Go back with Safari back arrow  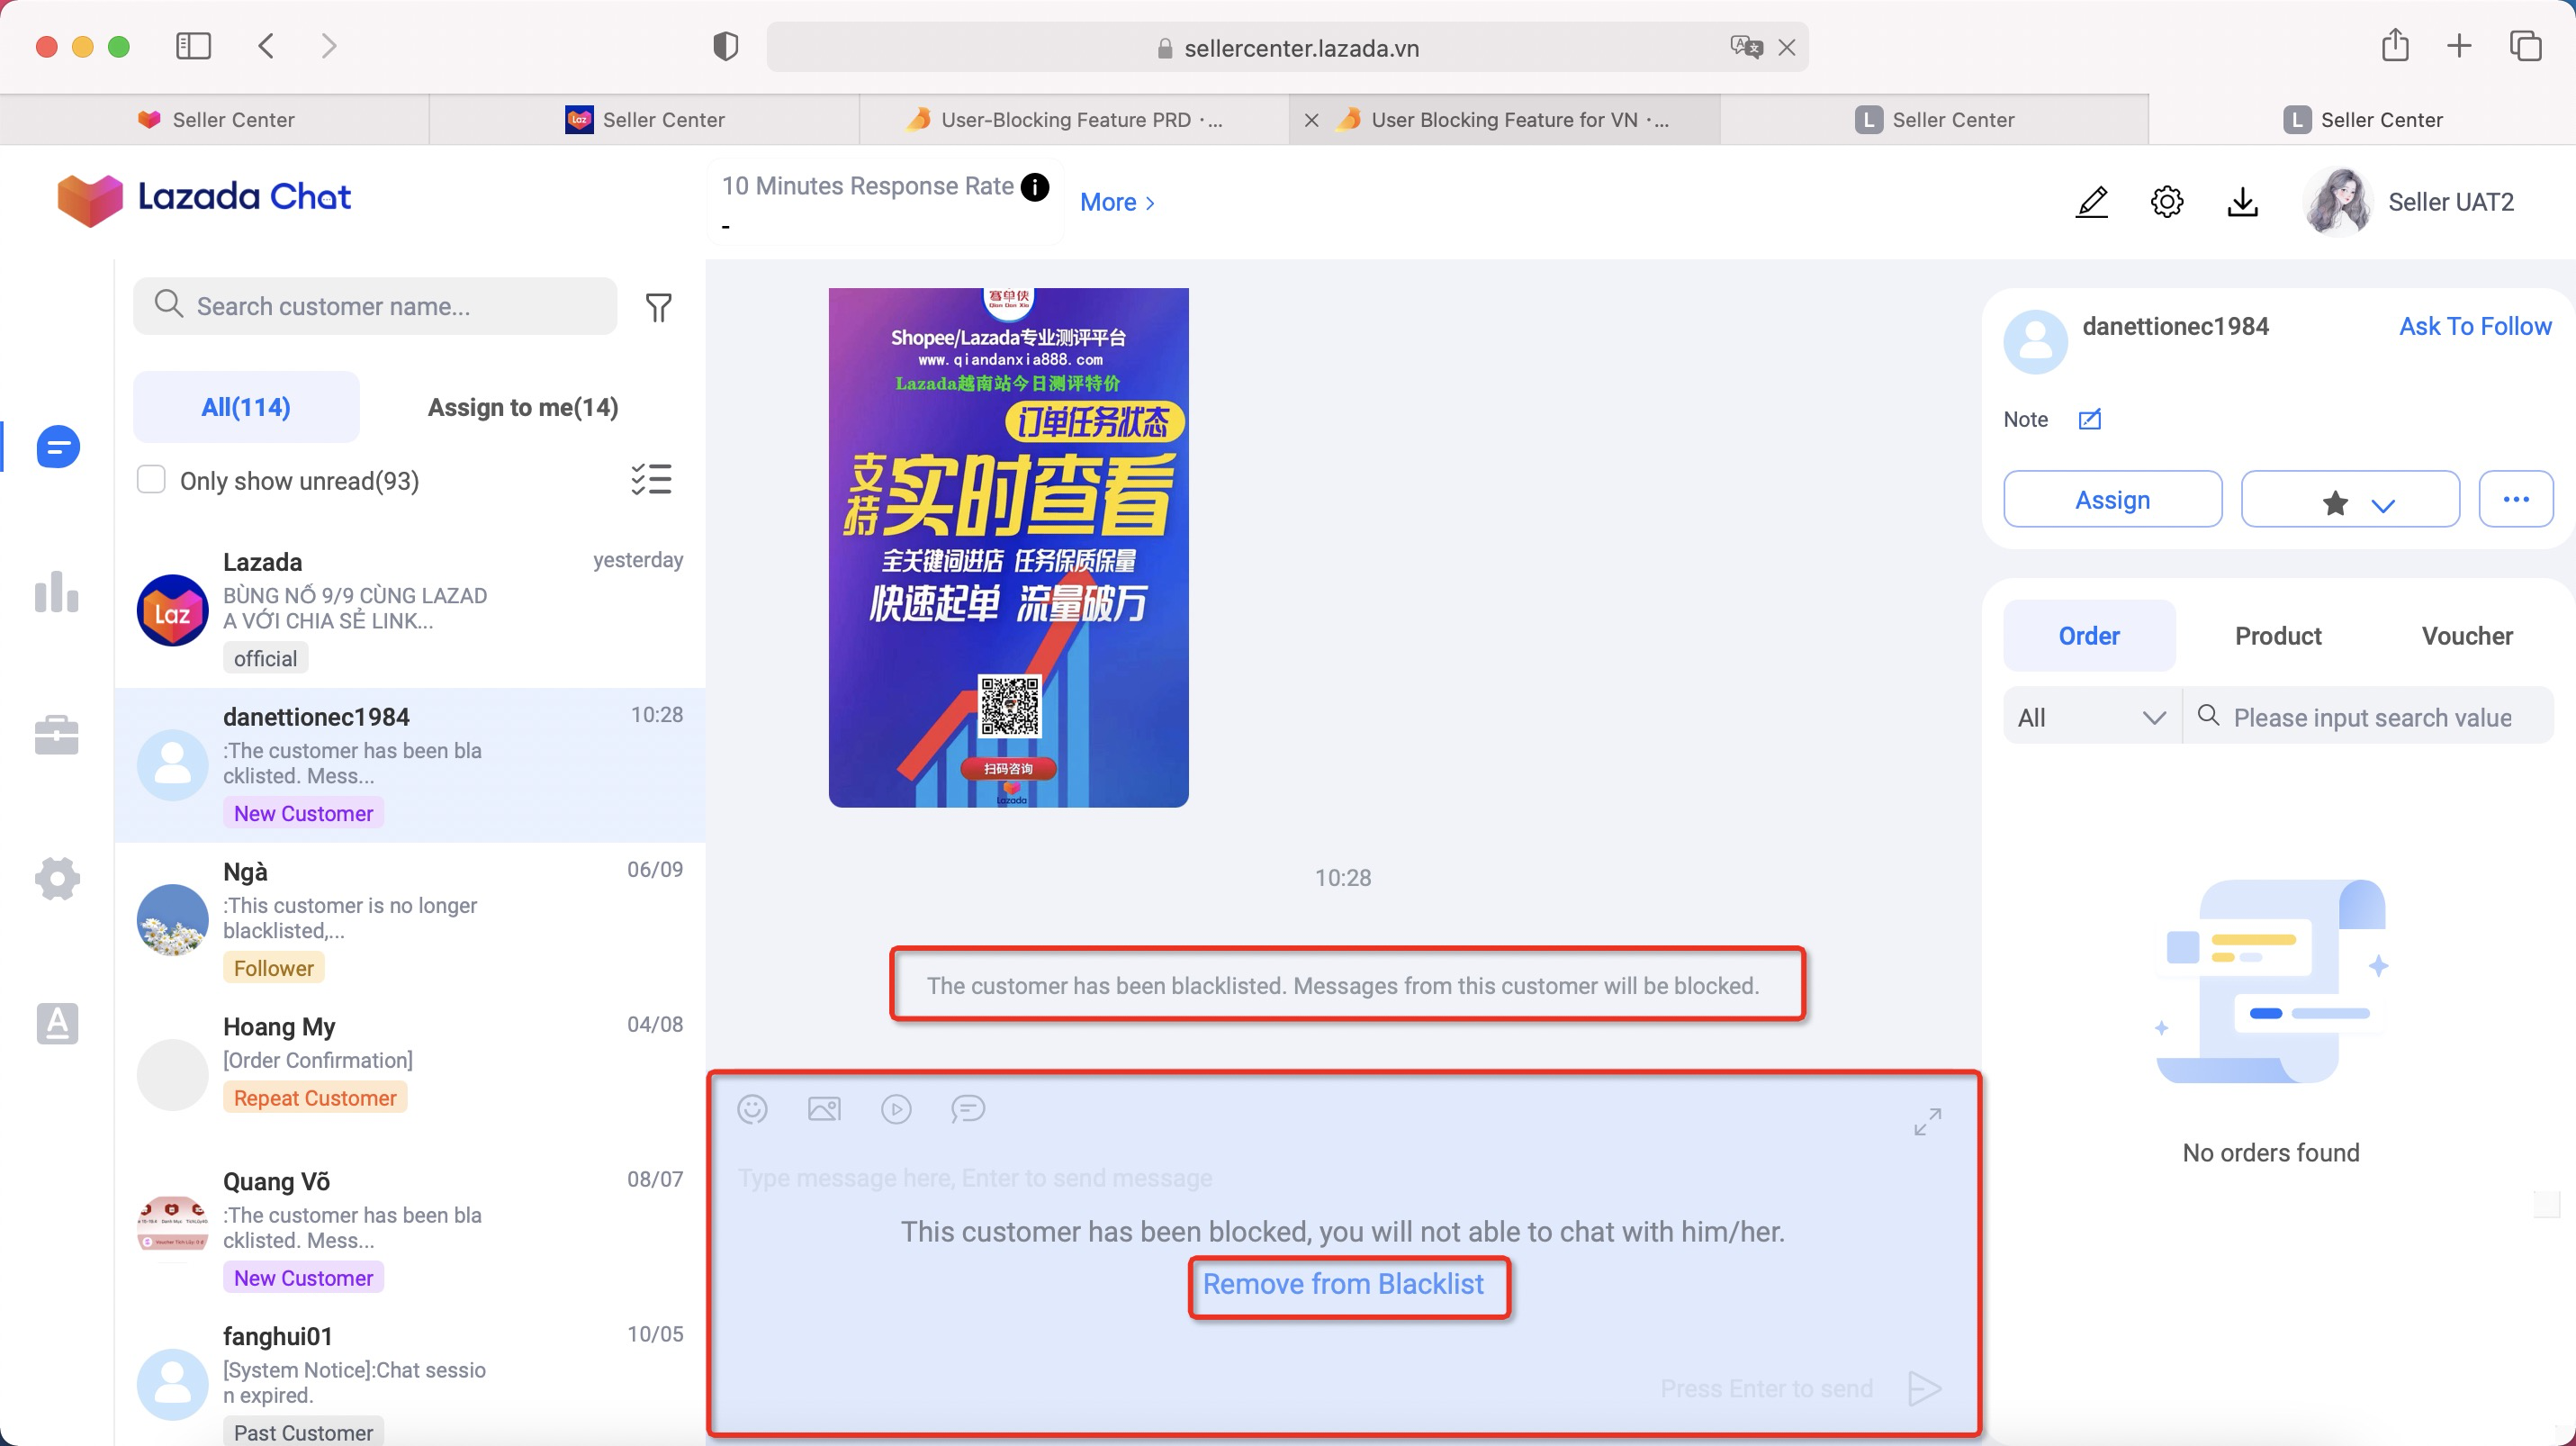(x=266, y=45)
